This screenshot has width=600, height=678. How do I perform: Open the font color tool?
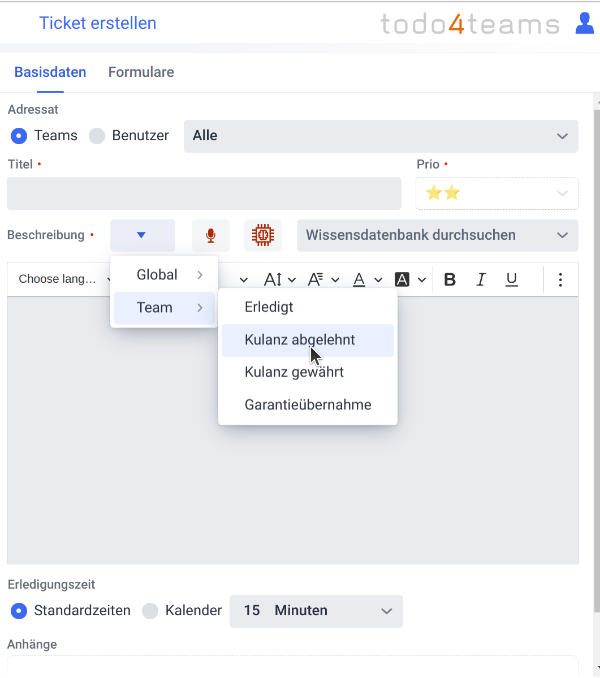tap(359, 280)
